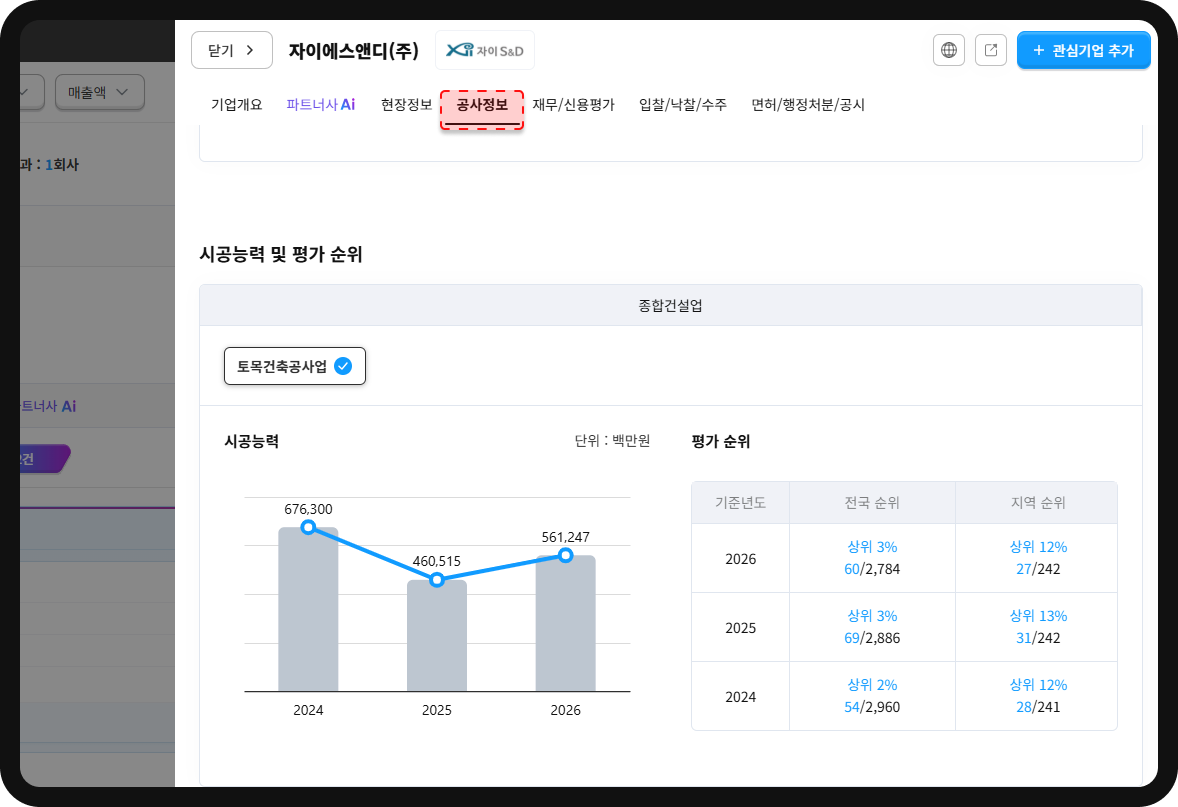Click the 지역 순위 column header
This screenshot has width=1178, height=807.
pyautogui.click(x=1038, y=503)
